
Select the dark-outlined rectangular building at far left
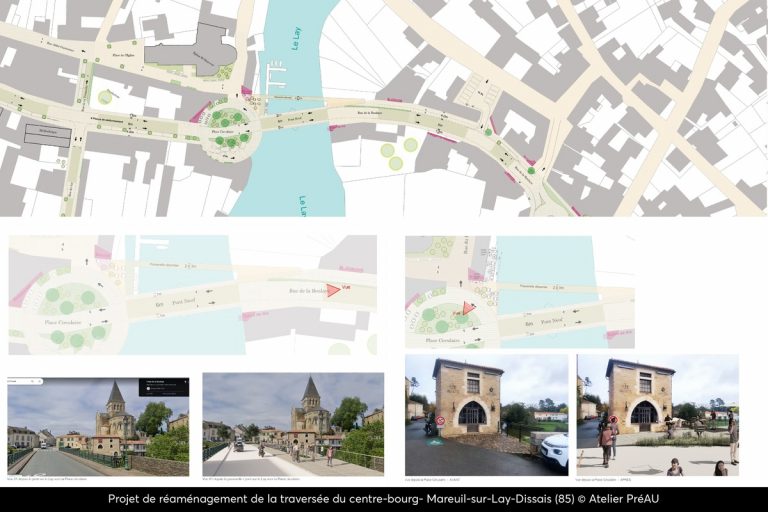coord(47,135)
